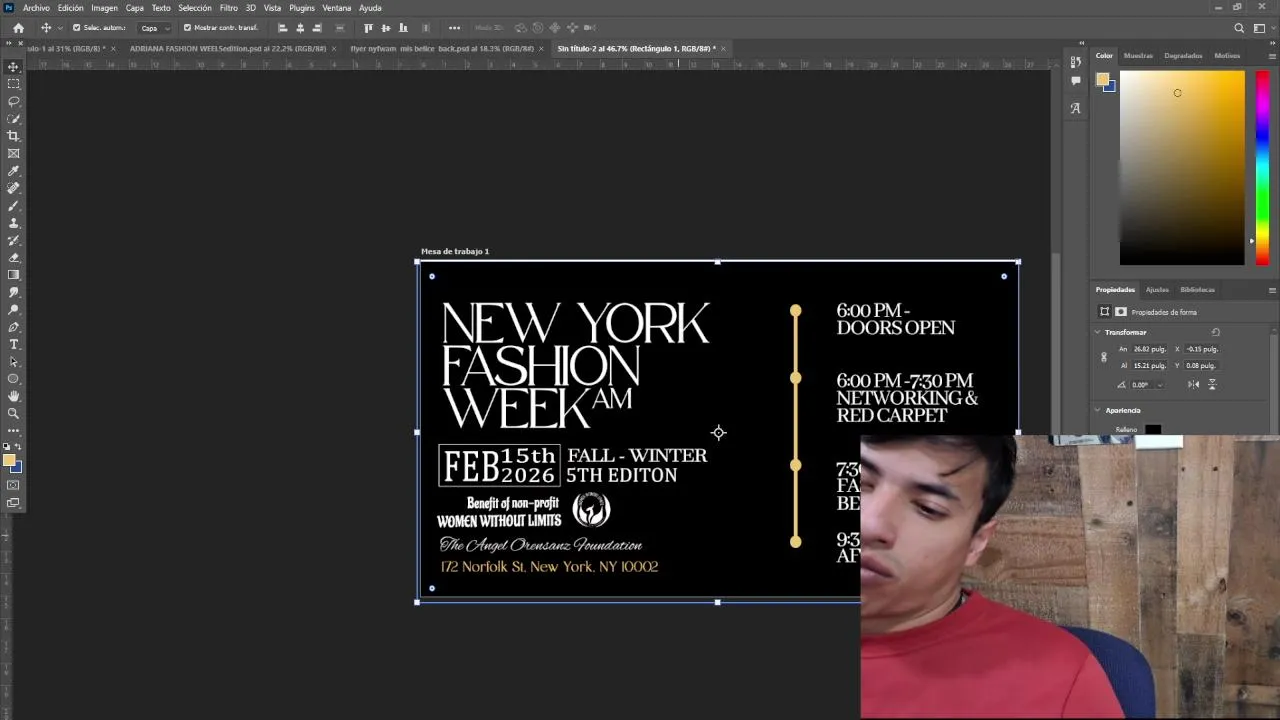The width and height of the screenshot is (1280, 720).
Task: Click the hue spectrum slider
Action: click(1262, 167)
